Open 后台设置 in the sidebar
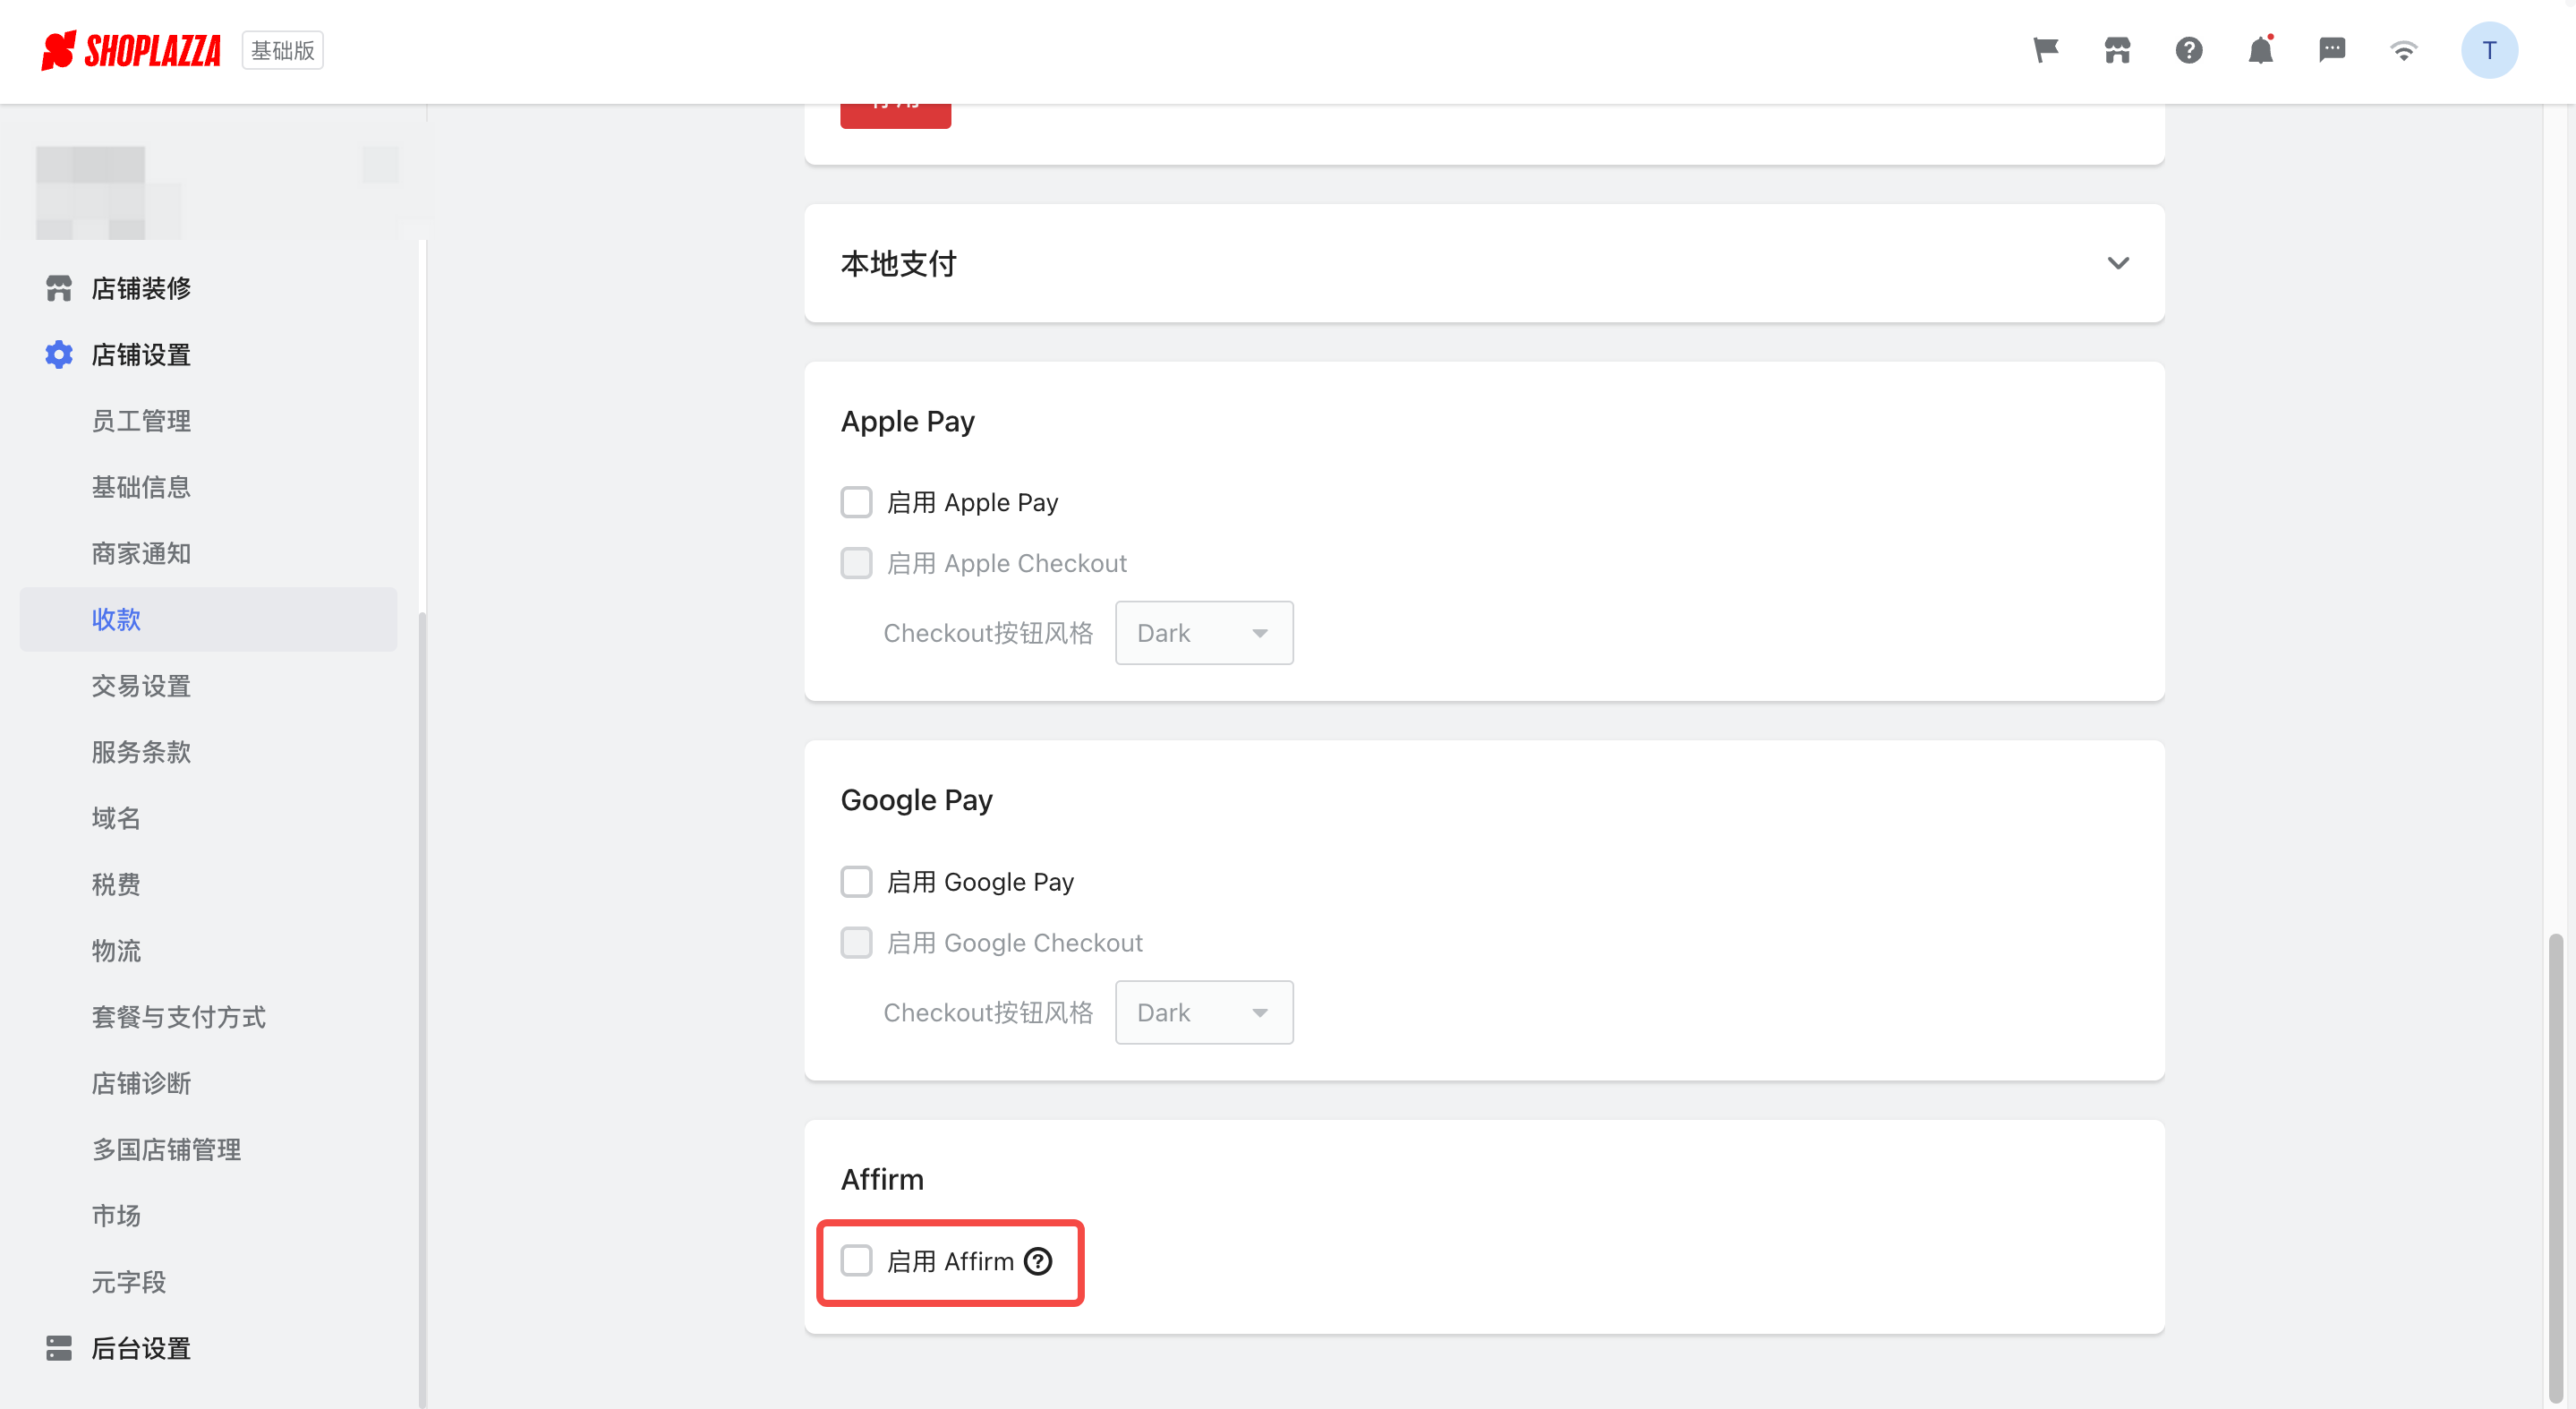Image resolution: width=2576 pixels, height=1409 pixels. [x=141, y=1348]
